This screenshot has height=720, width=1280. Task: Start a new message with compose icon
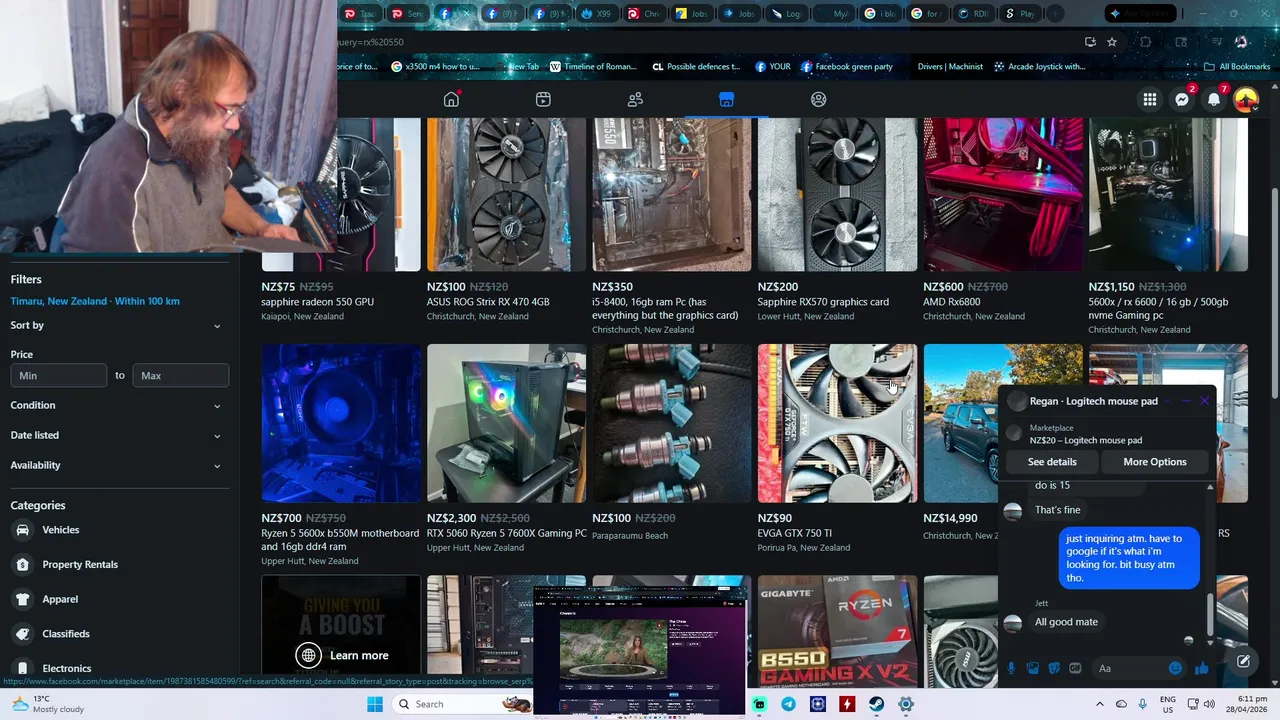point(1243,661)
